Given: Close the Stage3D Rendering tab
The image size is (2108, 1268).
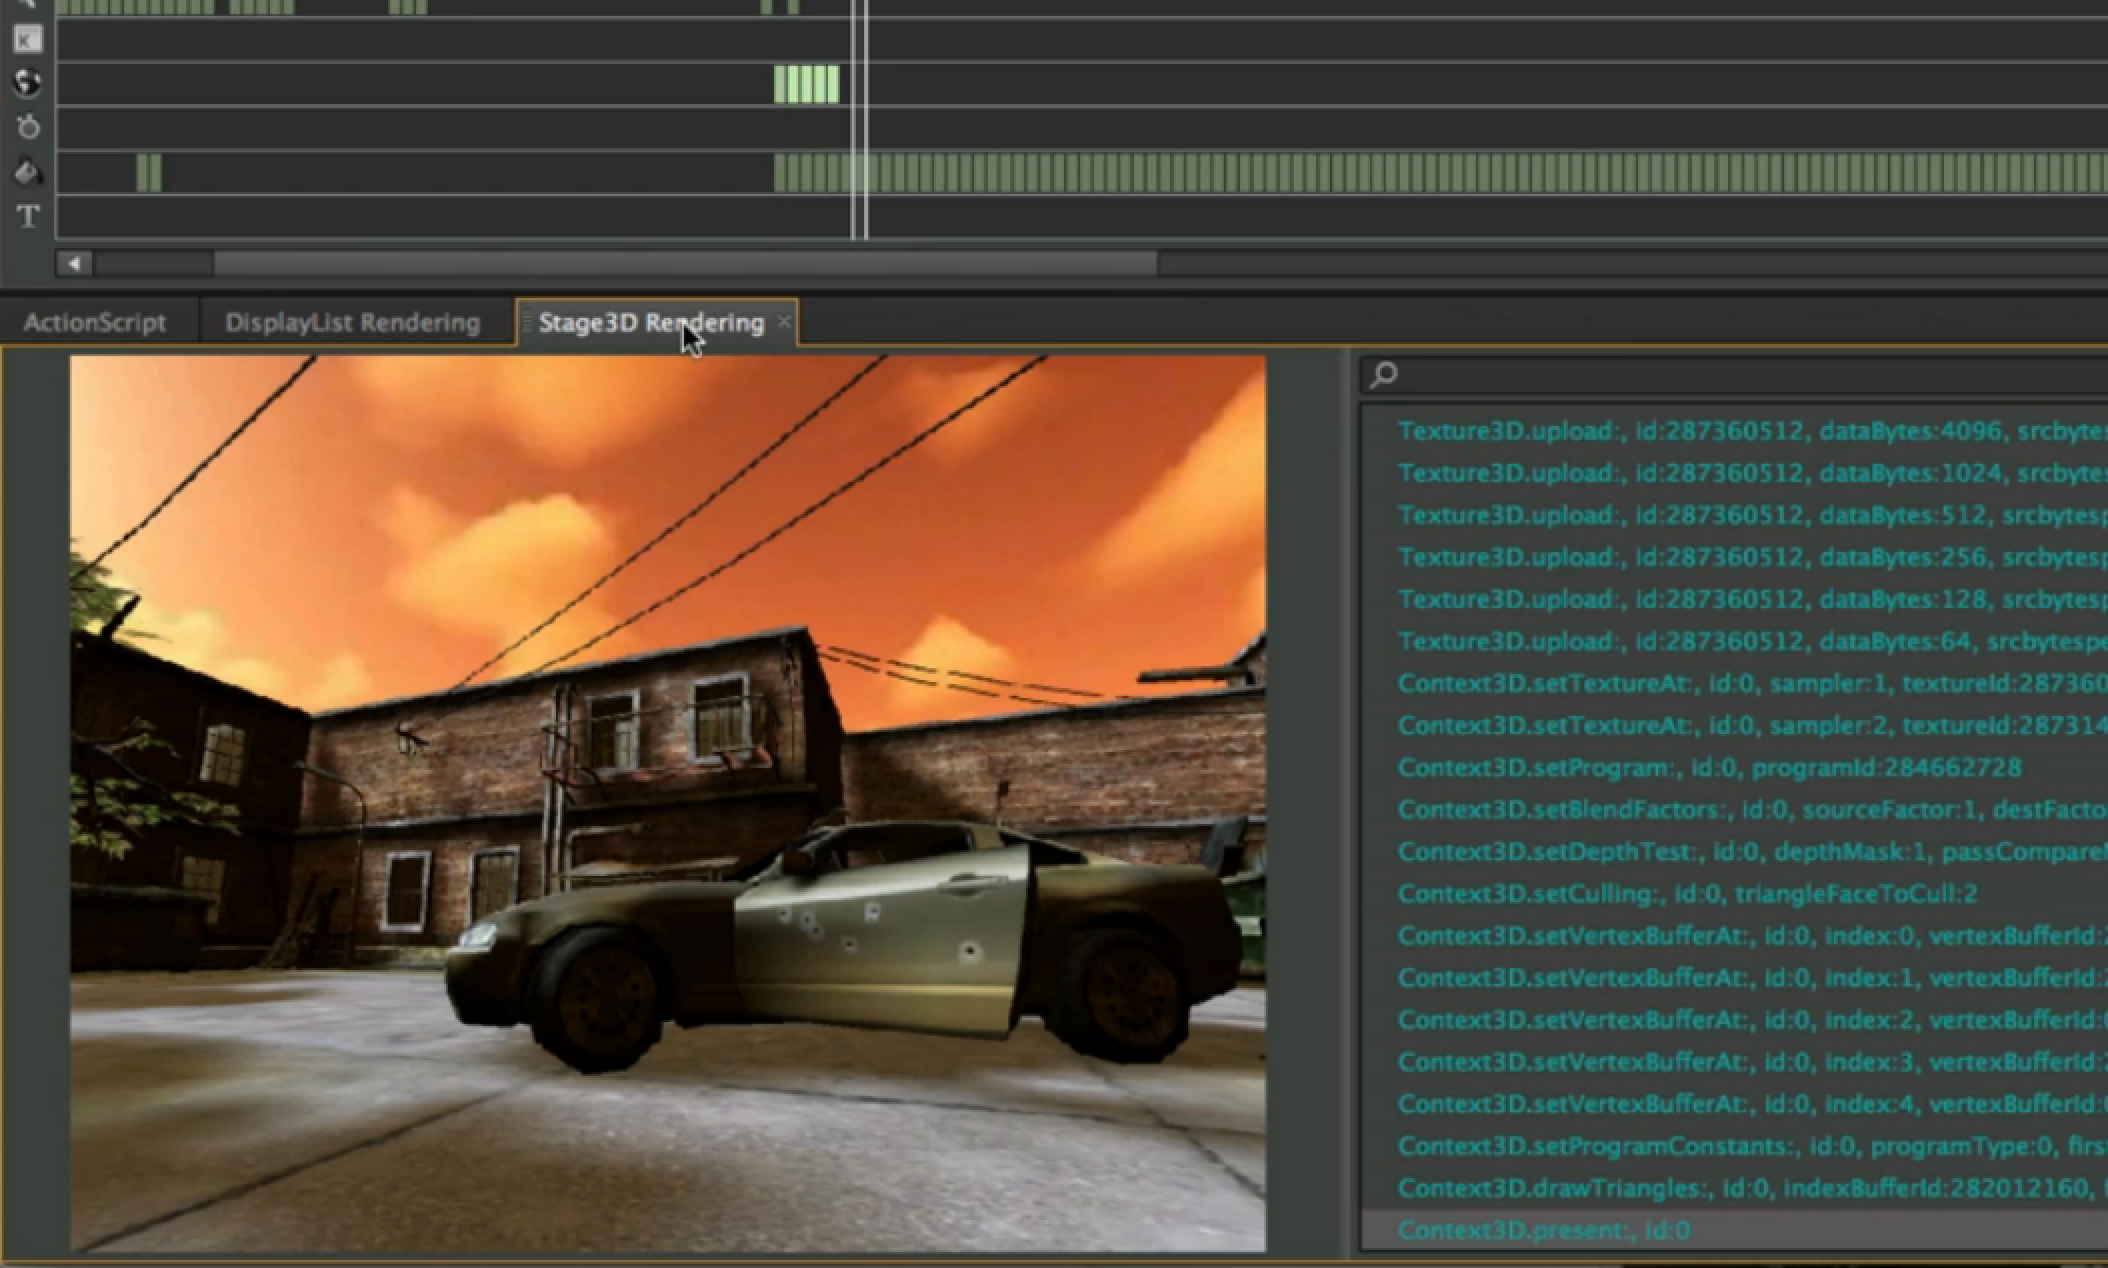Looking at the screenshot, I should tap(784, 321).
